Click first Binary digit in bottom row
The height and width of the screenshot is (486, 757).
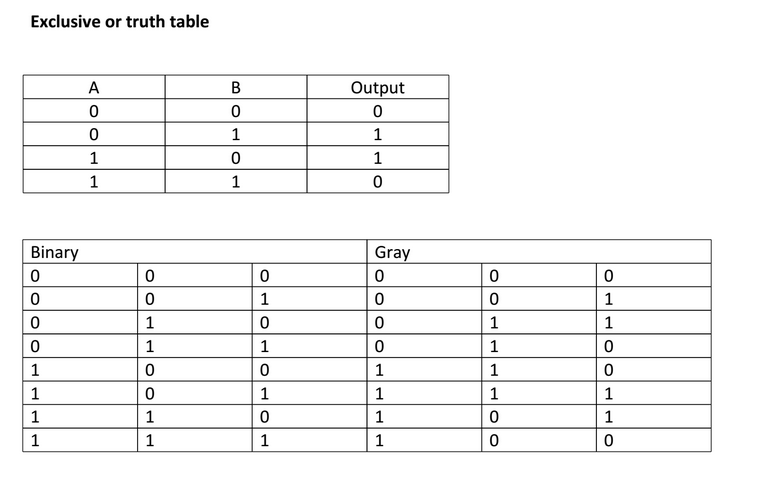[36, 441]
